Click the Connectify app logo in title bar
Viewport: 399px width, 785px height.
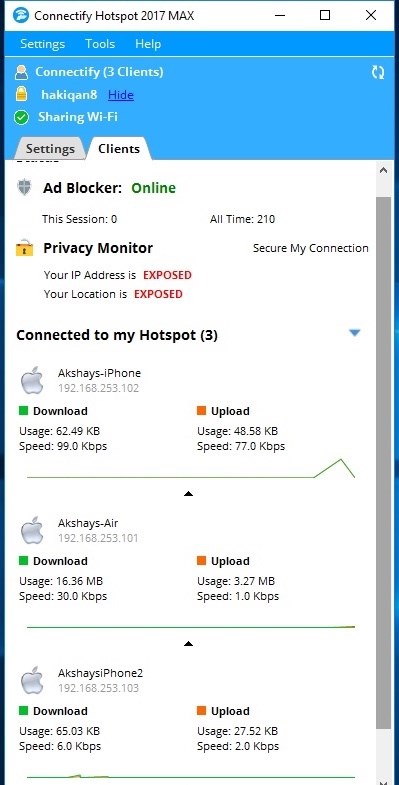click(20, 16)
